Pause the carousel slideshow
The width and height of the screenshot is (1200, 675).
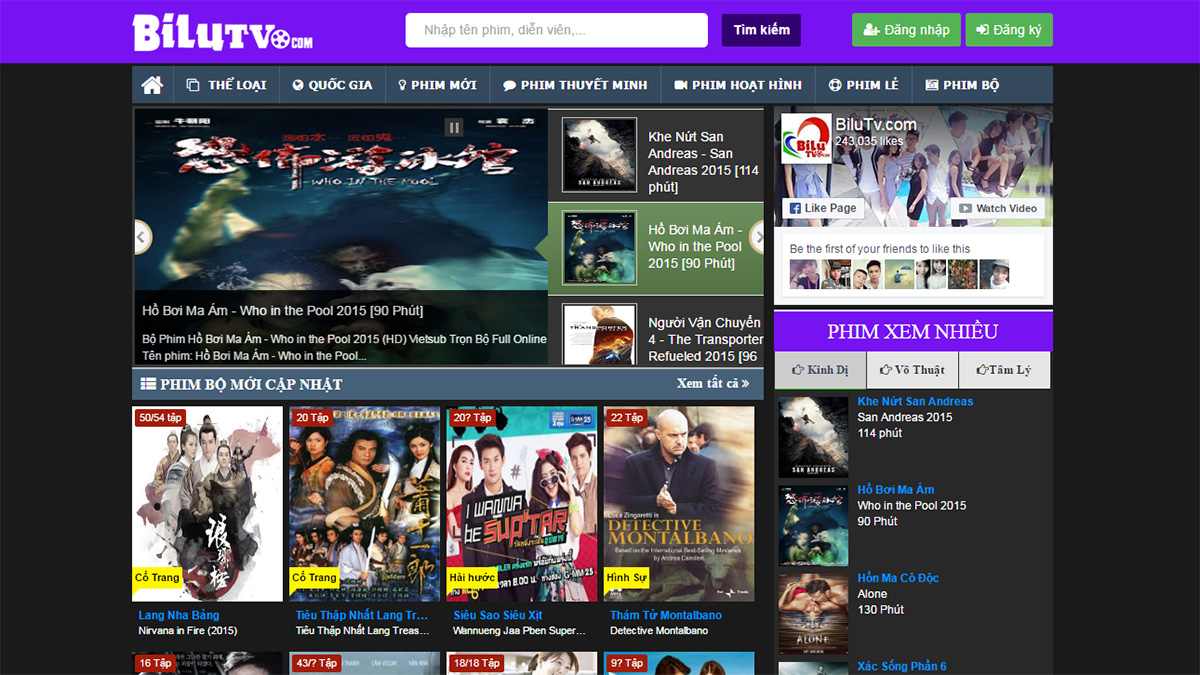(455, 127)
